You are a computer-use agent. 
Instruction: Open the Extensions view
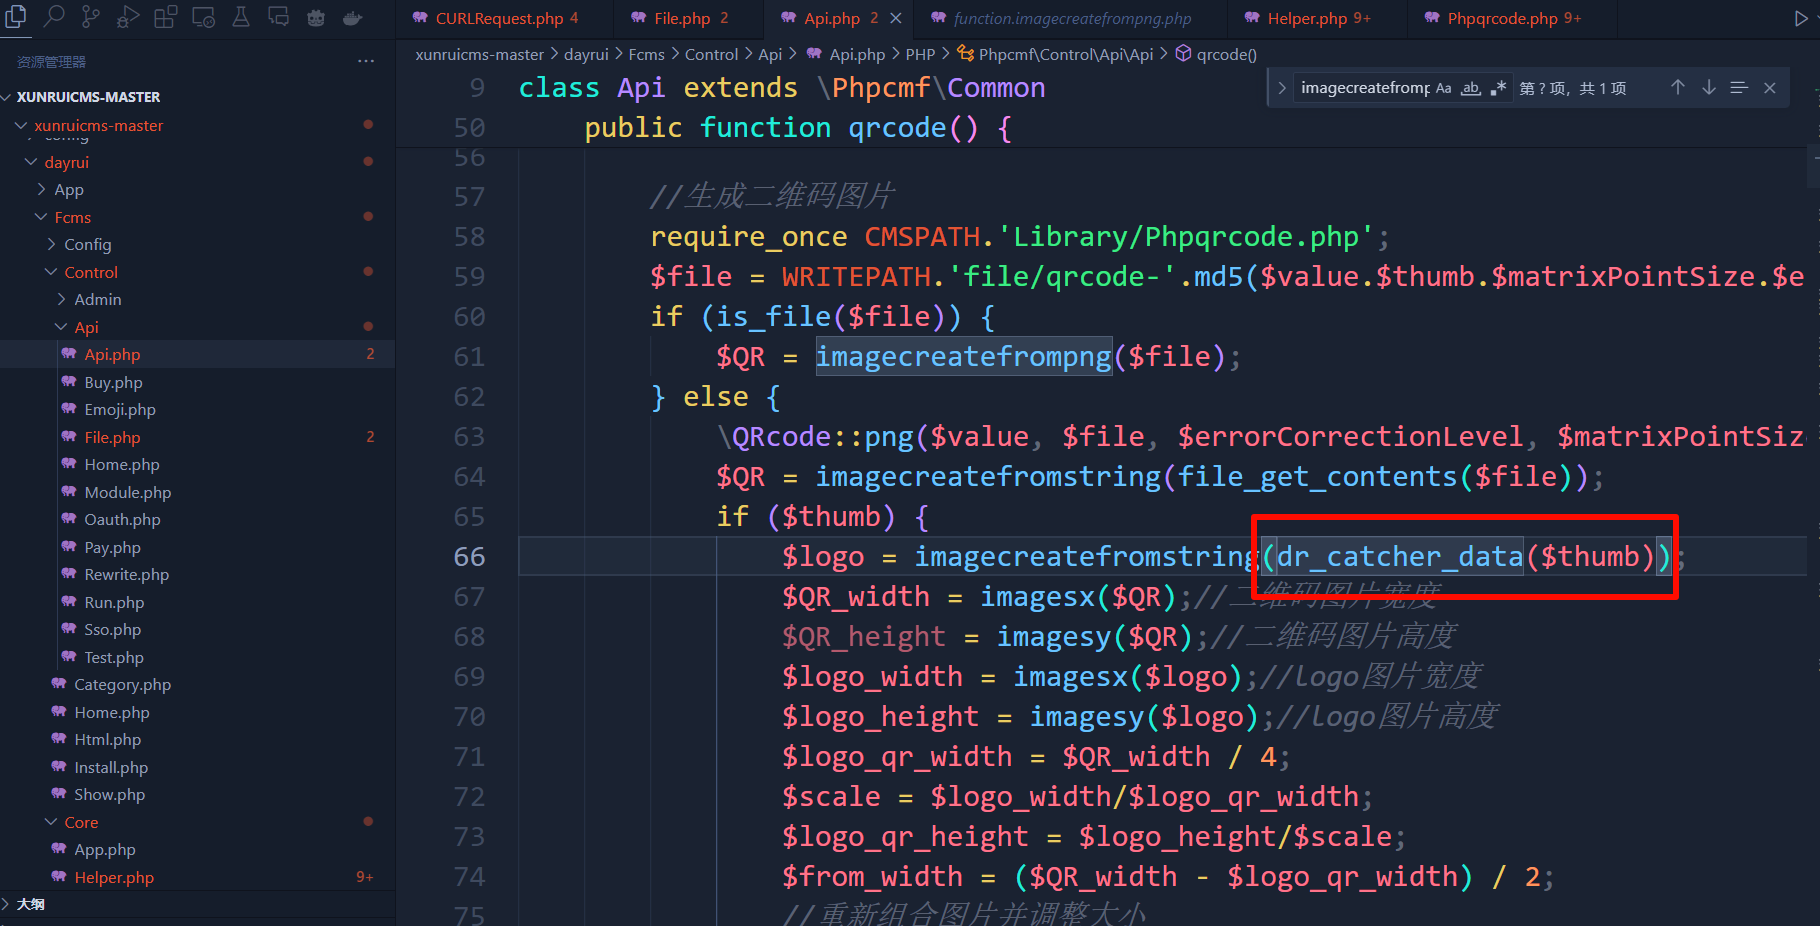click(166, 17)
